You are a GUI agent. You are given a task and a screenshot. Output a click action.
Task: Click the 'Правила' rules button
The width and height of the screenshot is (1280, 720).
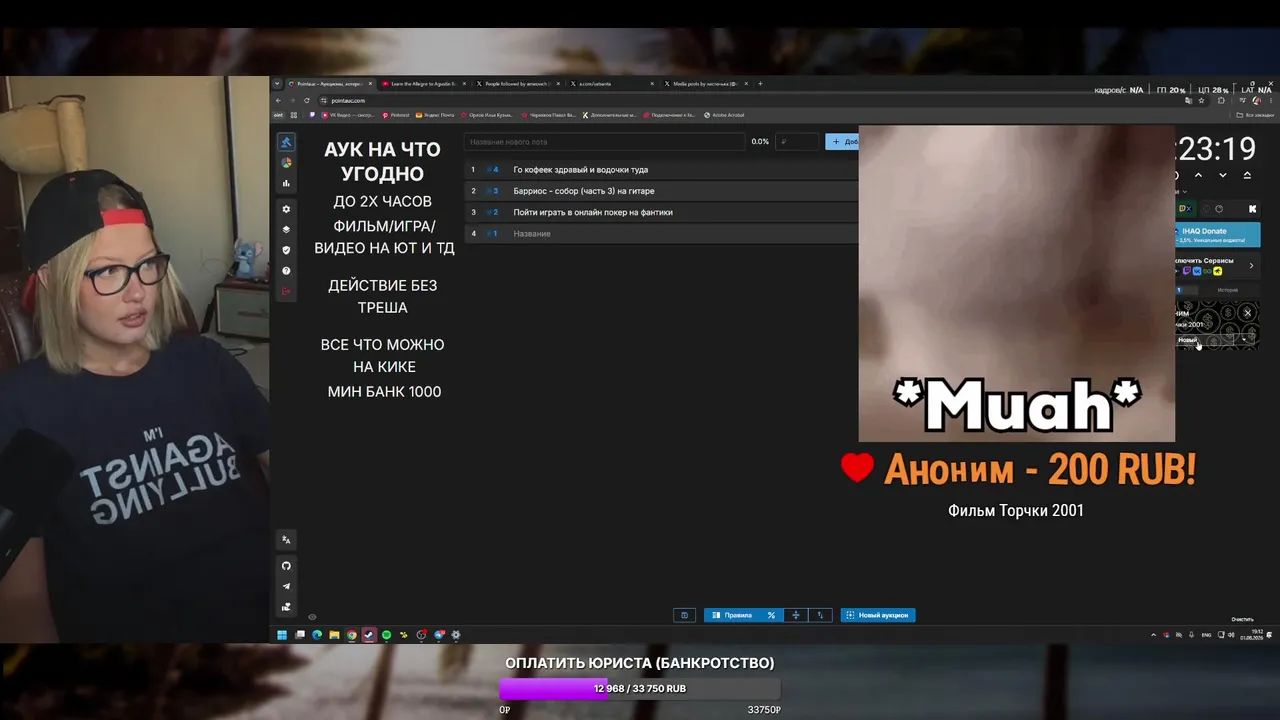[733, 615]
